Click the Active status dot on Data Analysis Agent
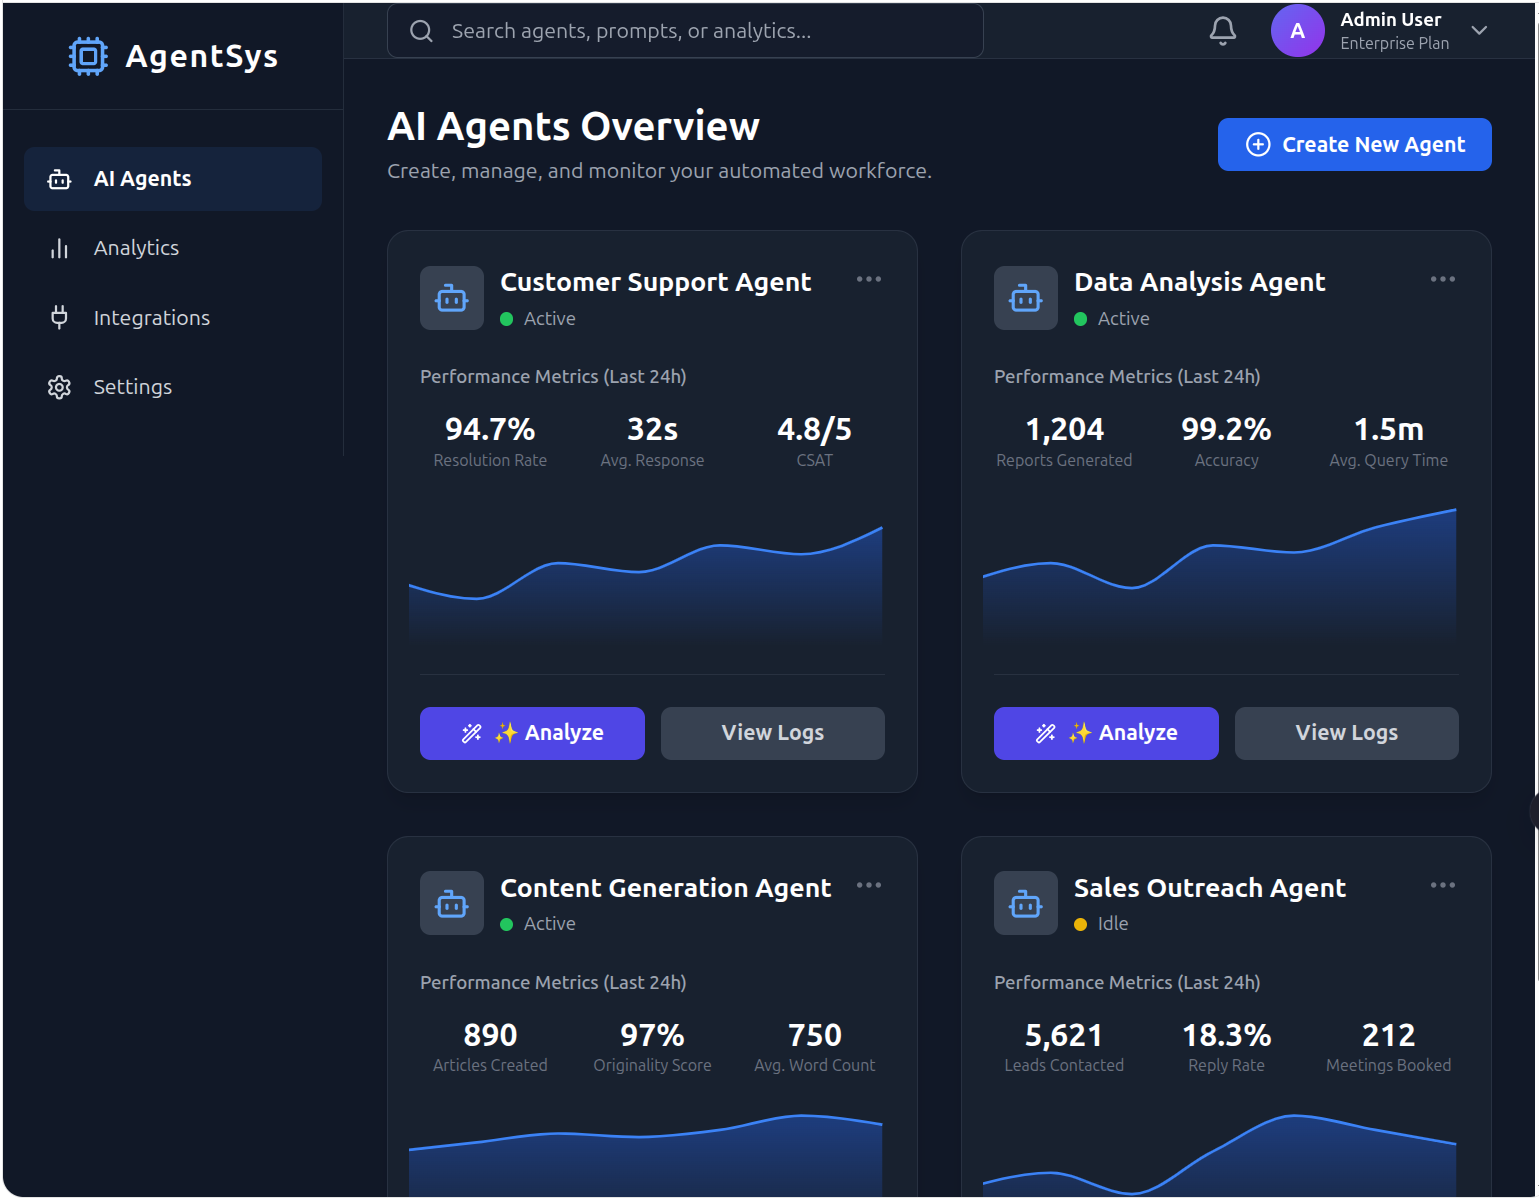The image size is (1539, 1202). coord(1081,318)
